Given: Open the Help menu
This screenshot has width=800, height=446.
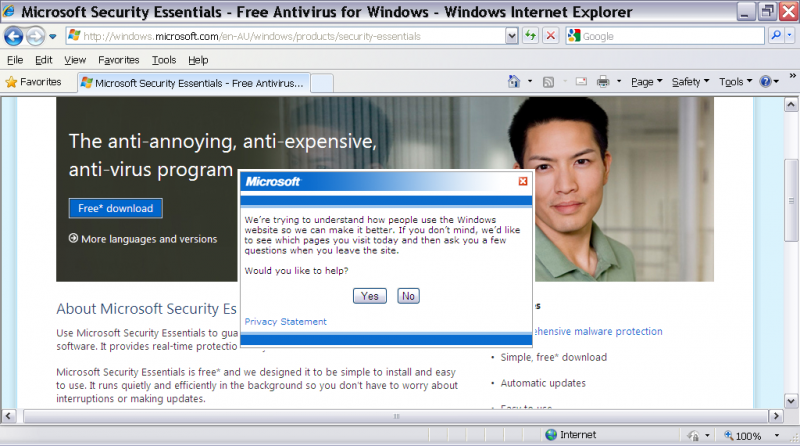Looking at the screenshot, I should coord(198,60).
